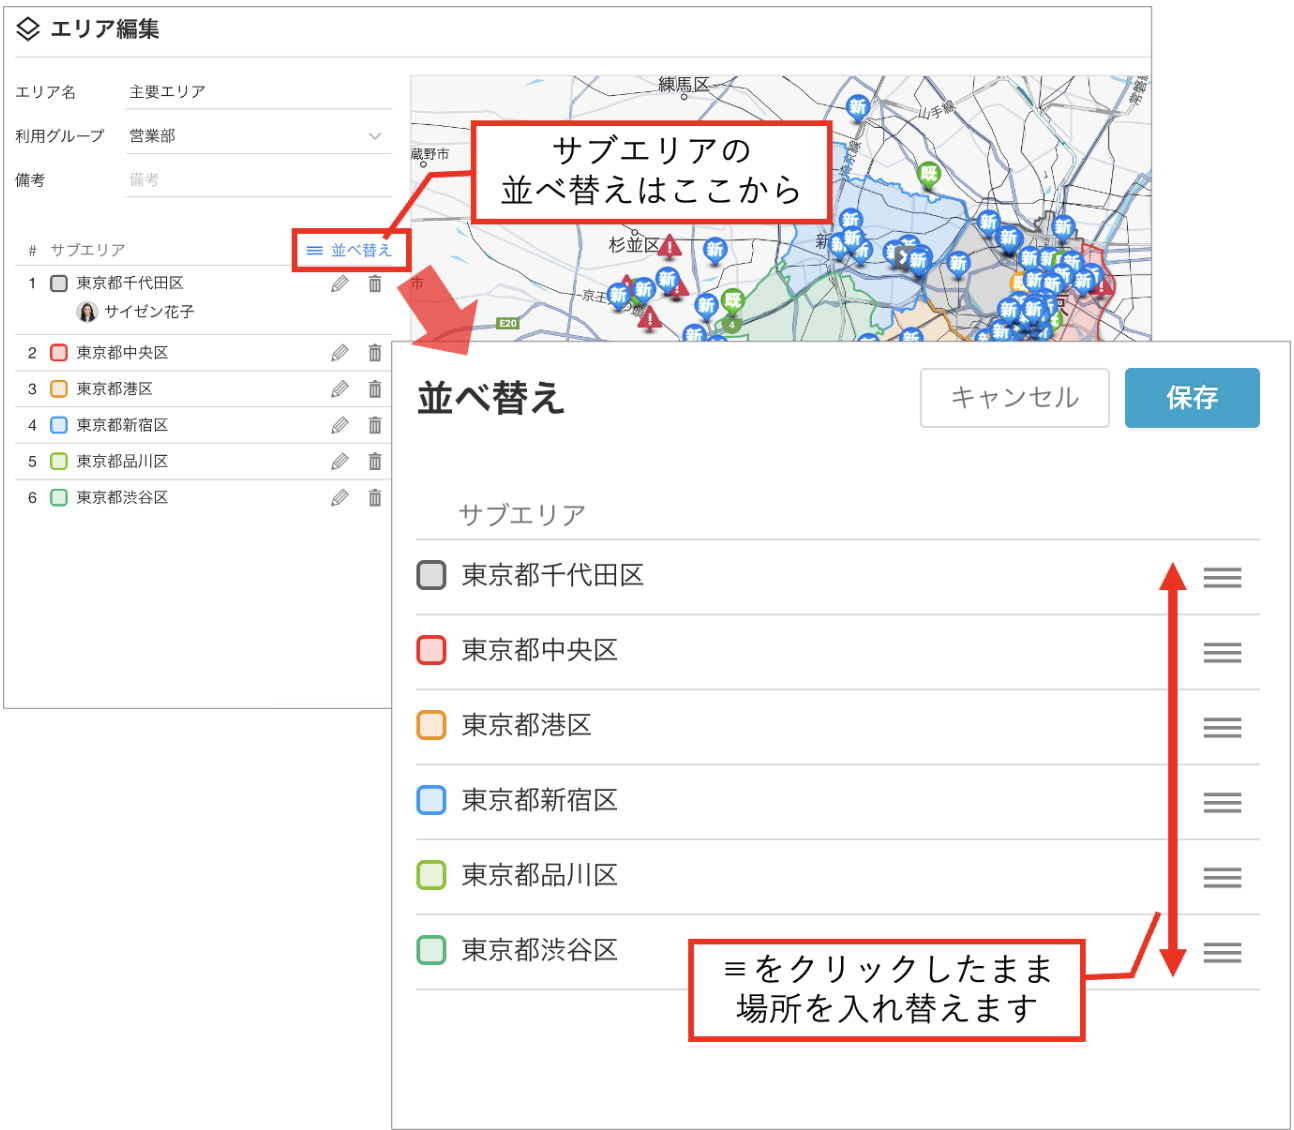Click the layers icon beside エリア編集
The image size is (1294, 1130).
pos(28,29)
